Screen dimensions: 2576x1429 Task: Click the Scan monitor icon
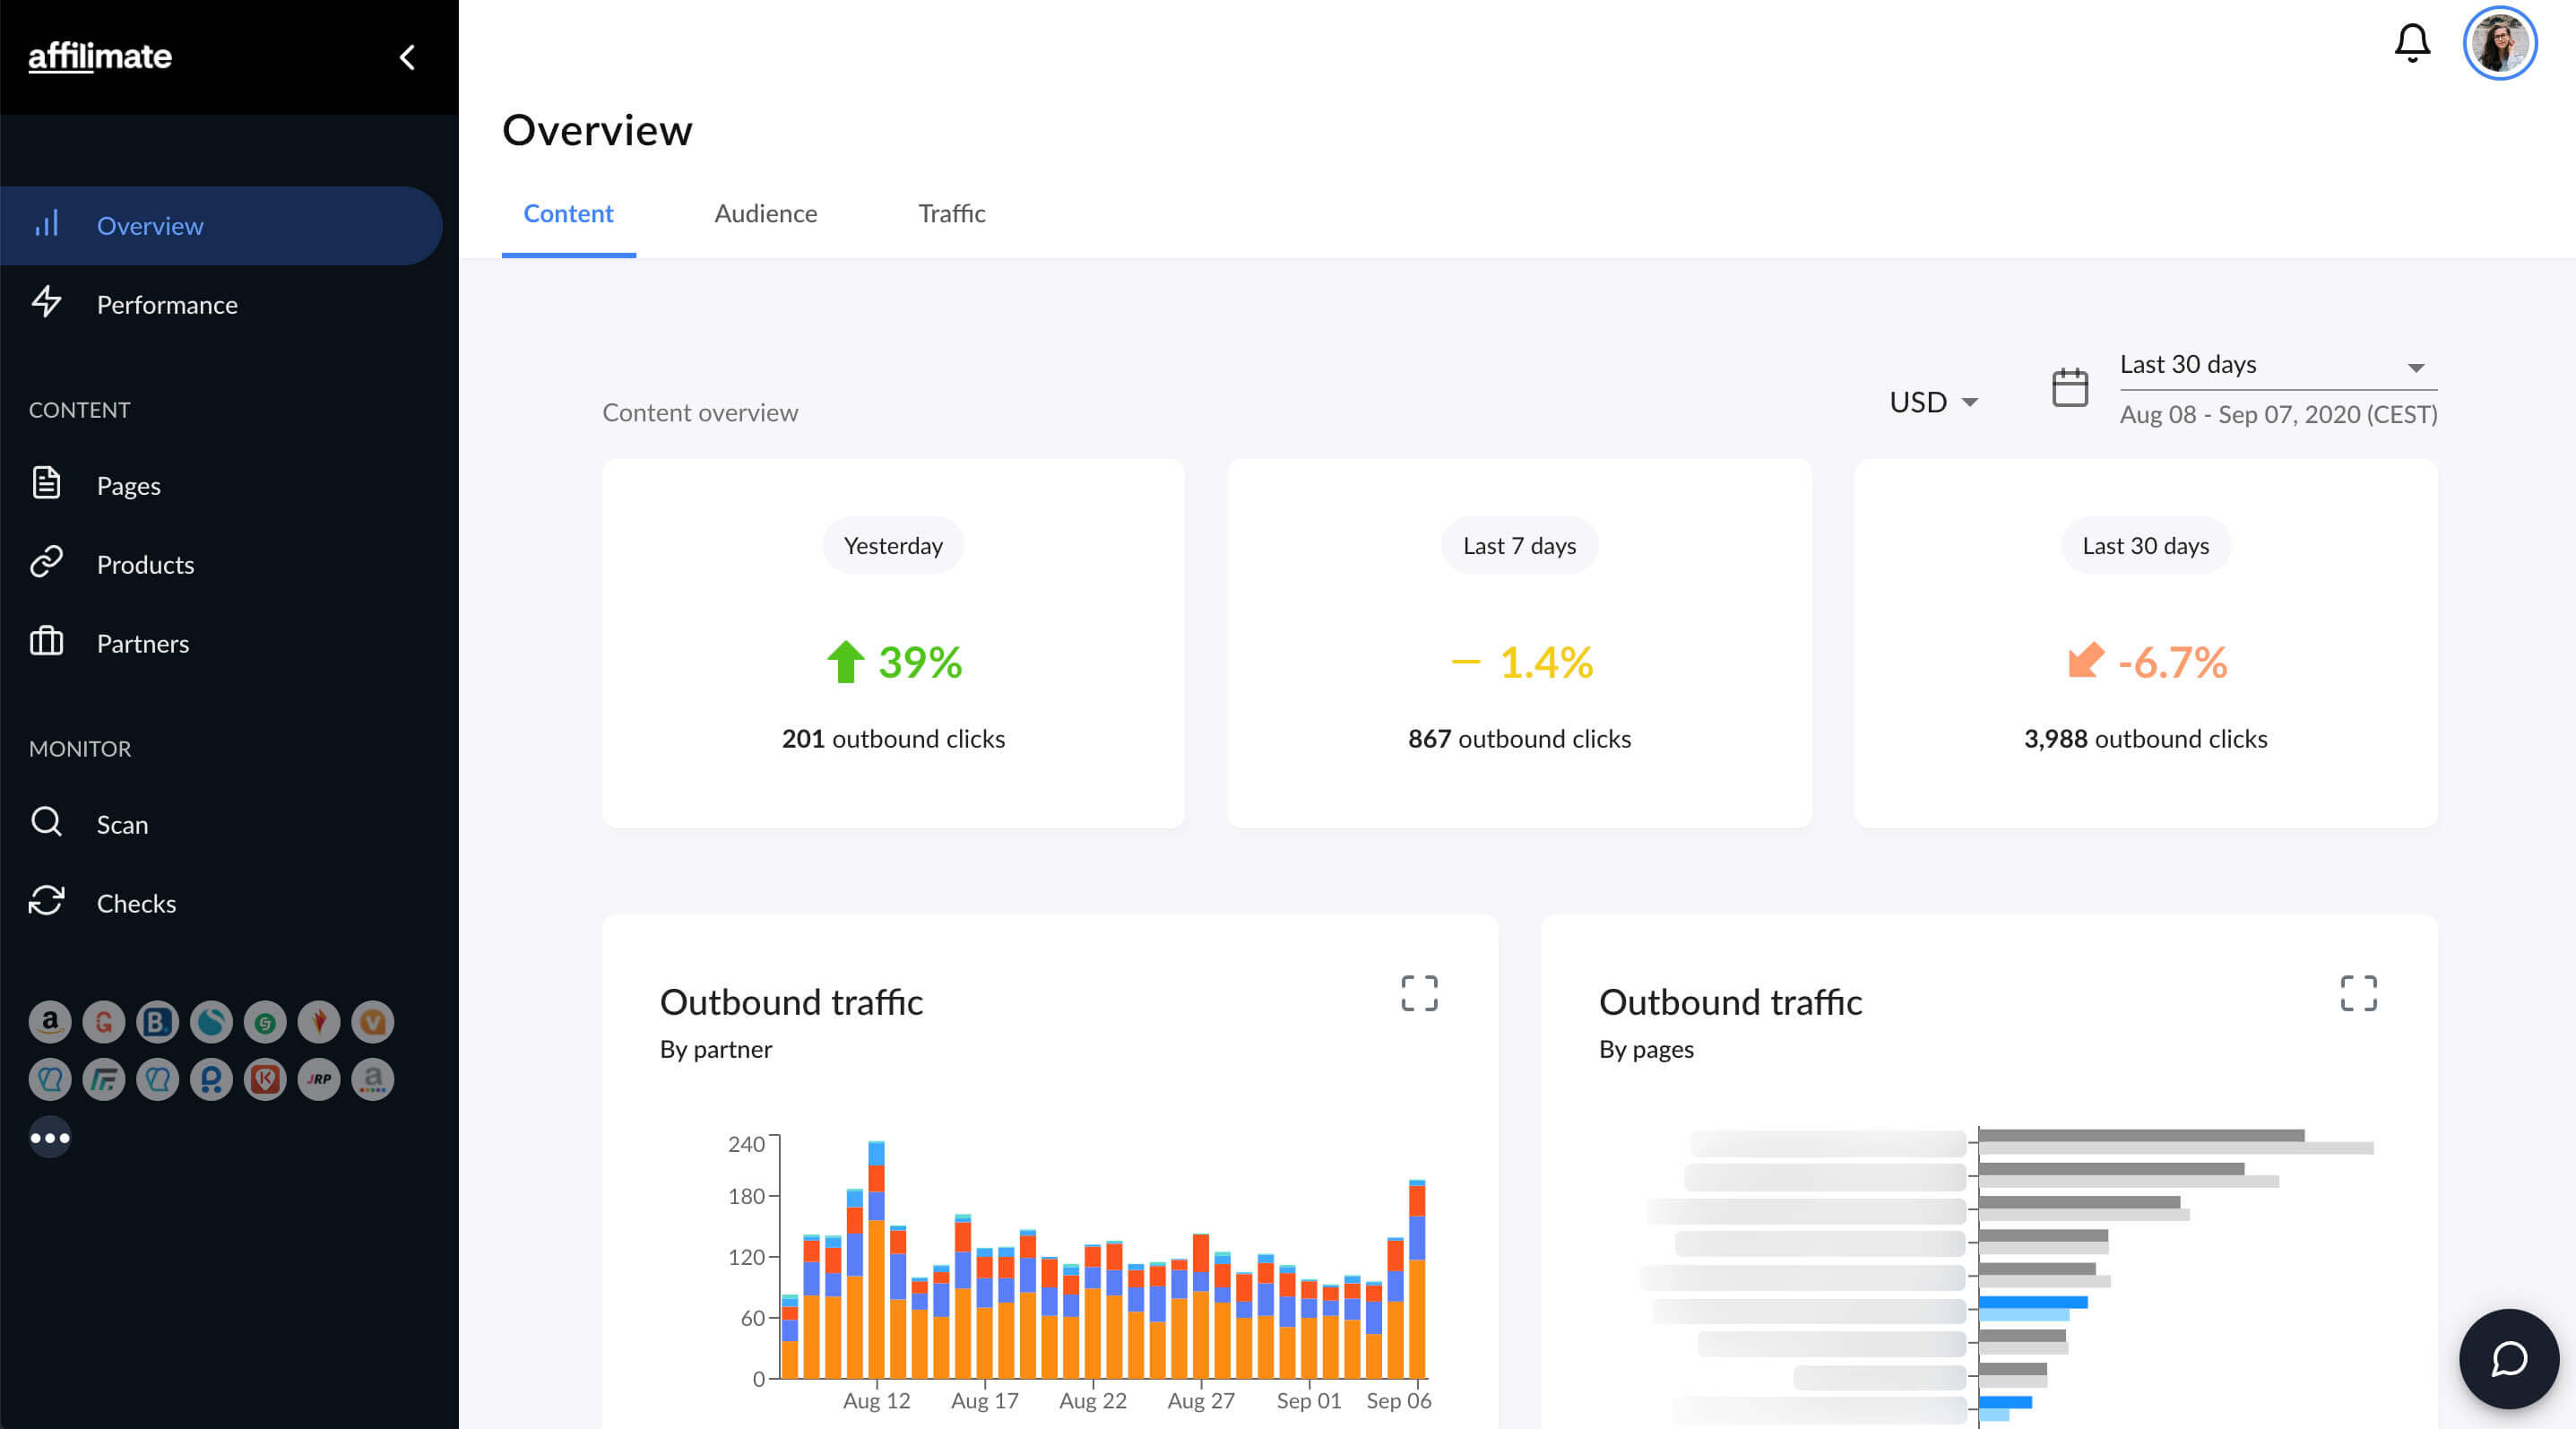tap(48, 822)
